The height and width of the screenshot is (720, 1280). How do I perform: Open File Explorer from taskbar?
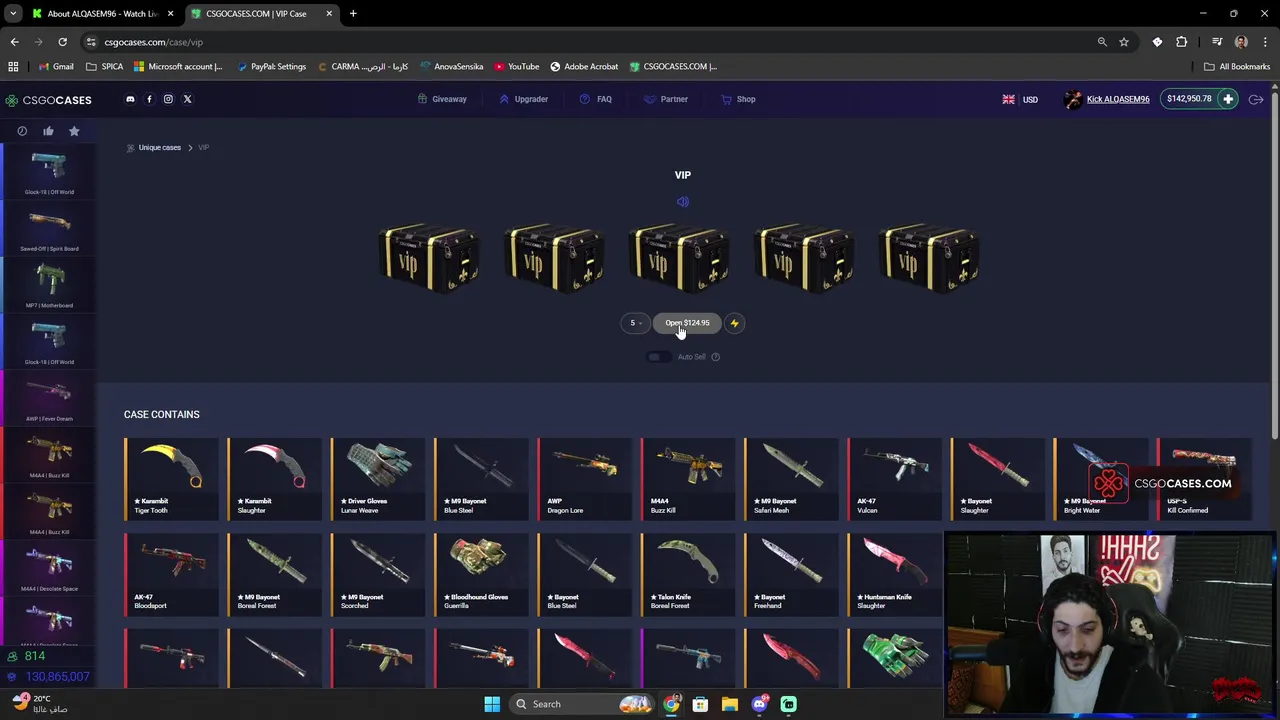pos(730,704)
